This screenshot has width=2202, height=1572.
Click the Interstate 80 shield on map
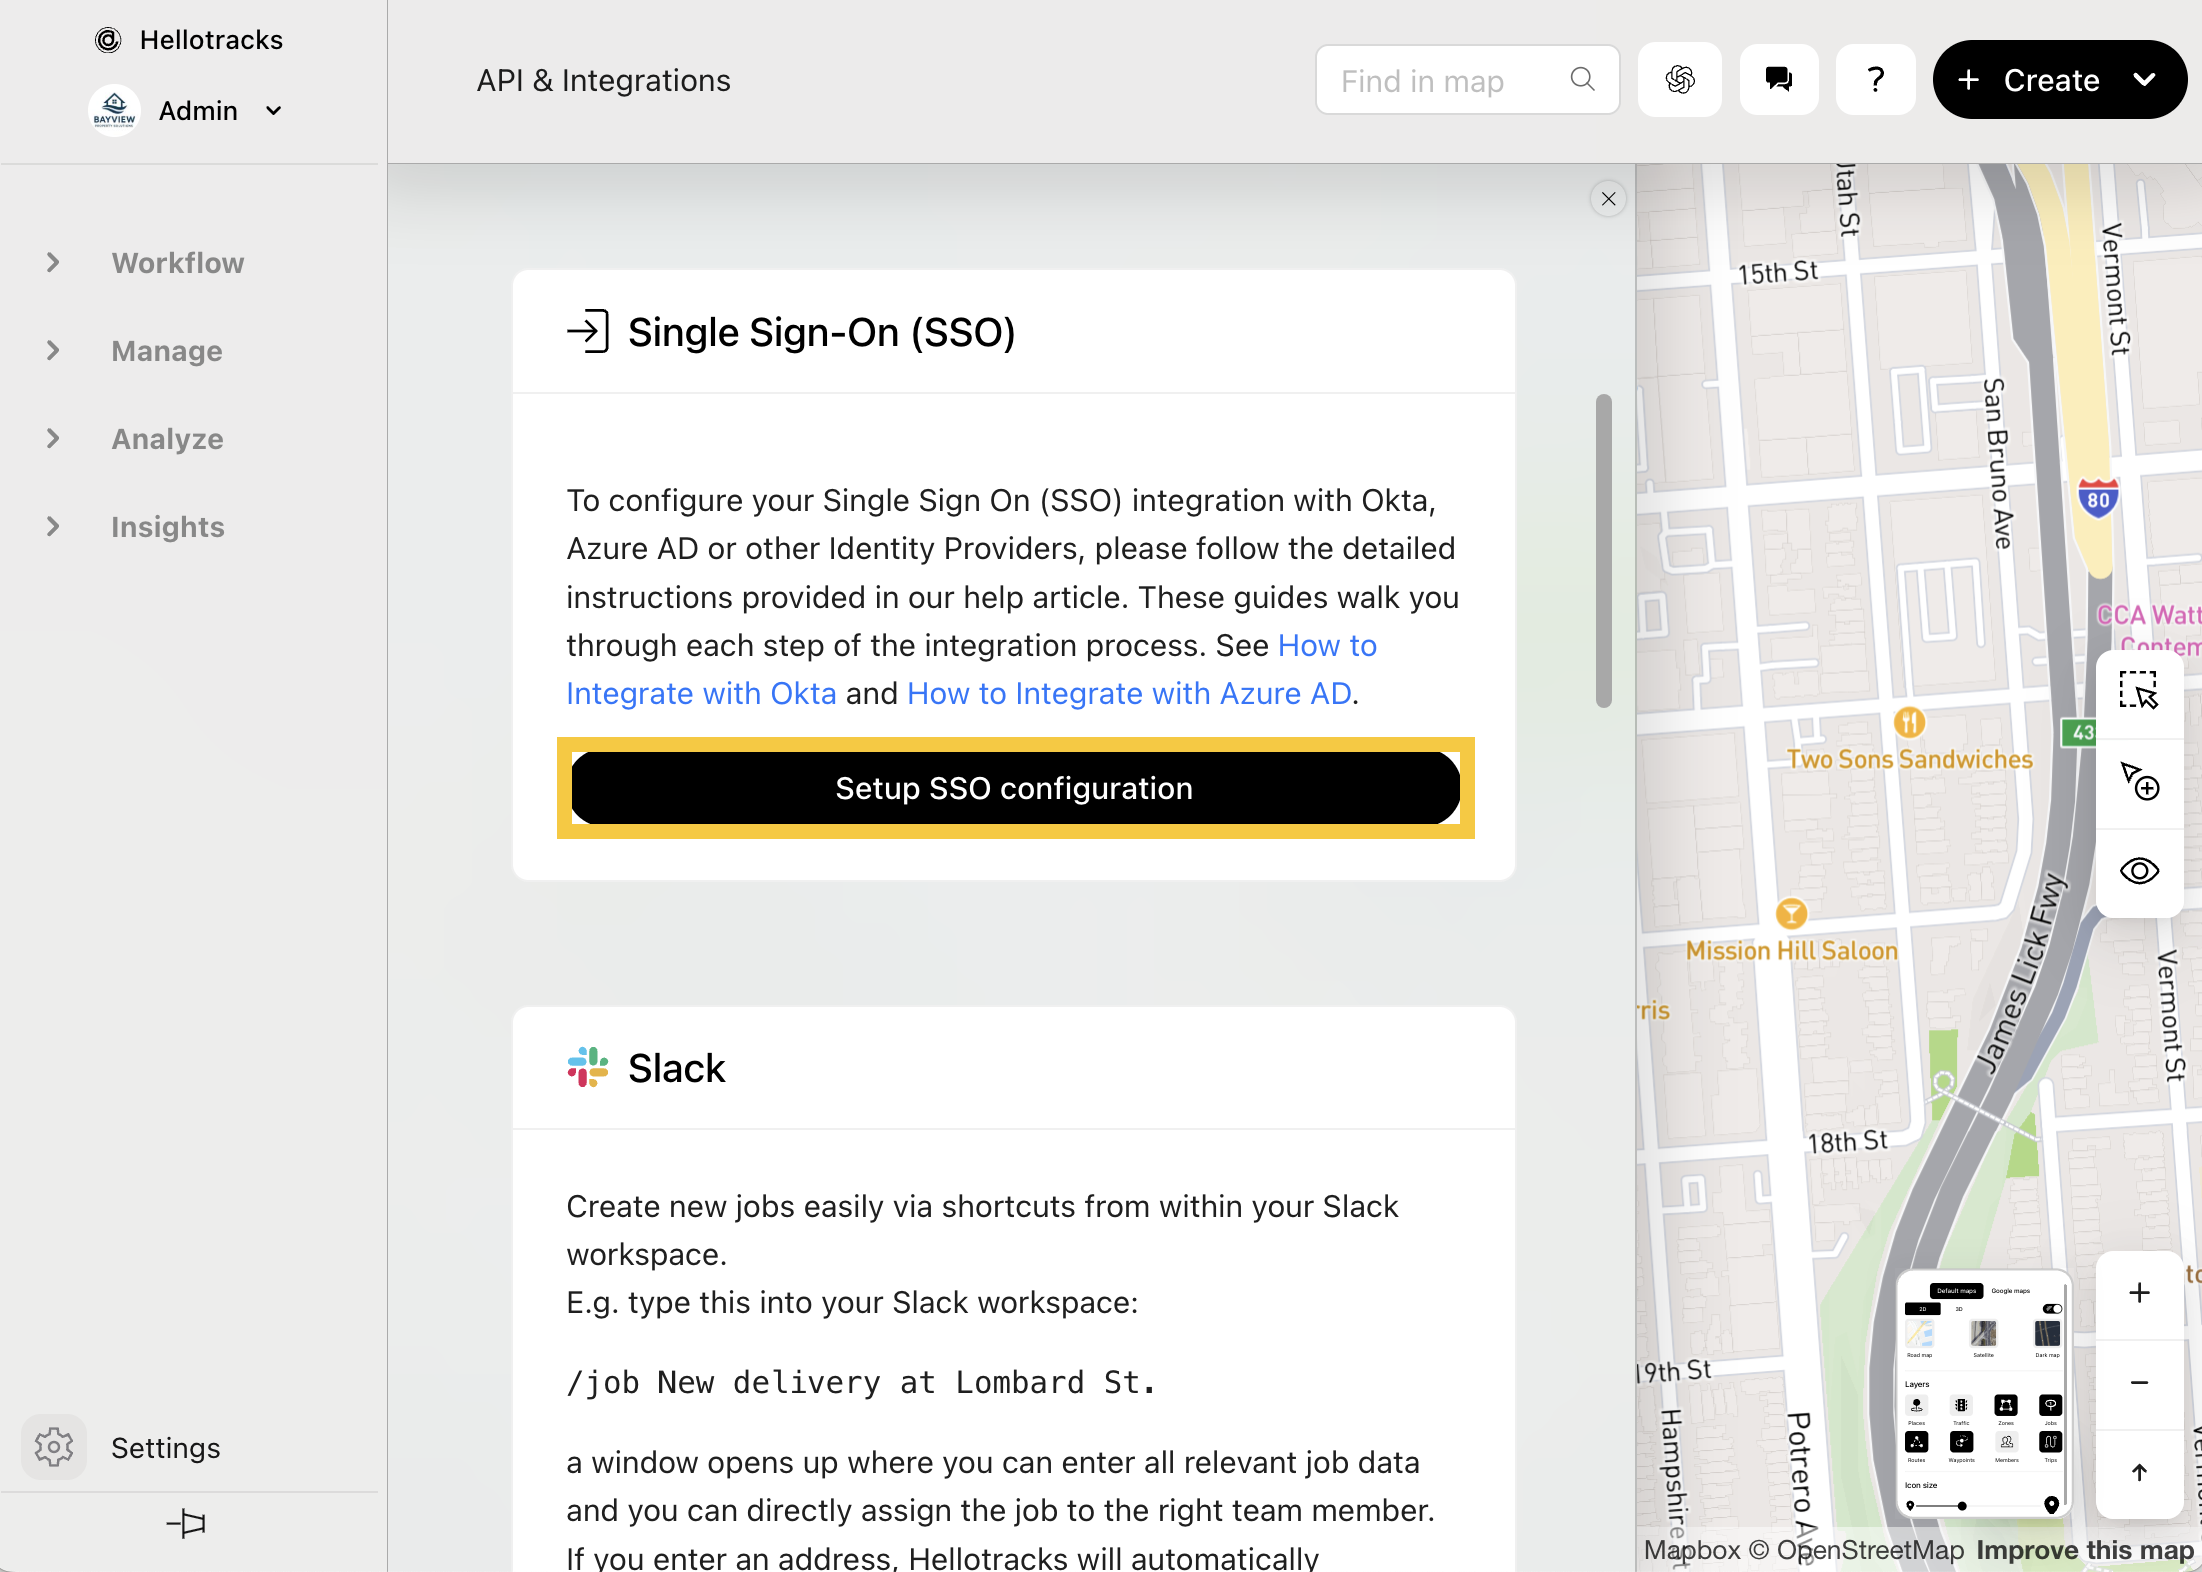(x=2098, y=498)
